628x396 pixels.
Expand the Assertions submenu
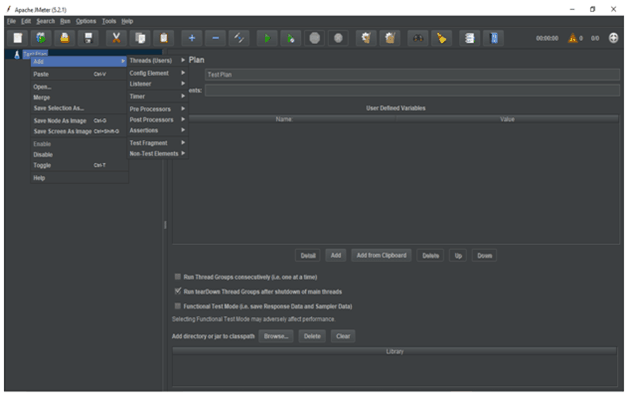point(157,130)
